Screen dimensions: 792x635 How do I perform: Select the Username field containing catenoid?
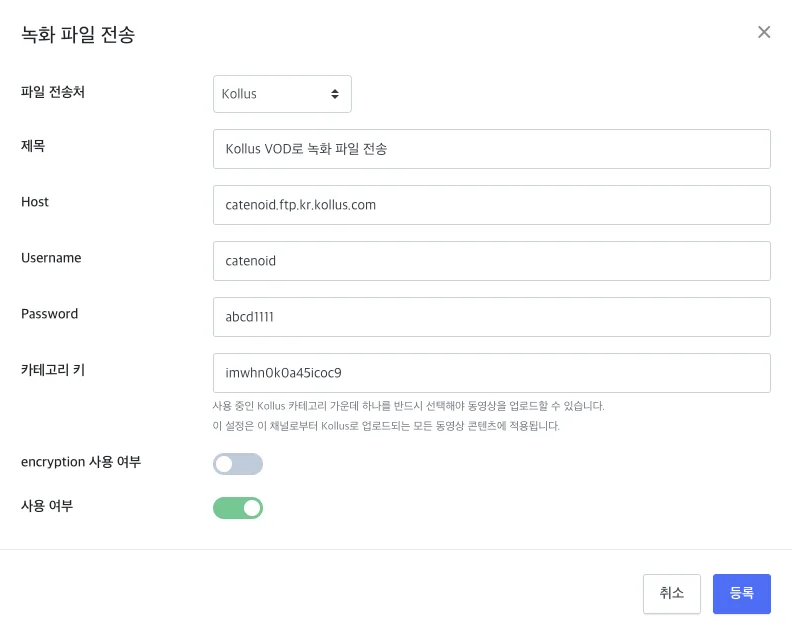pyautogui.click(x=491, y=261)
